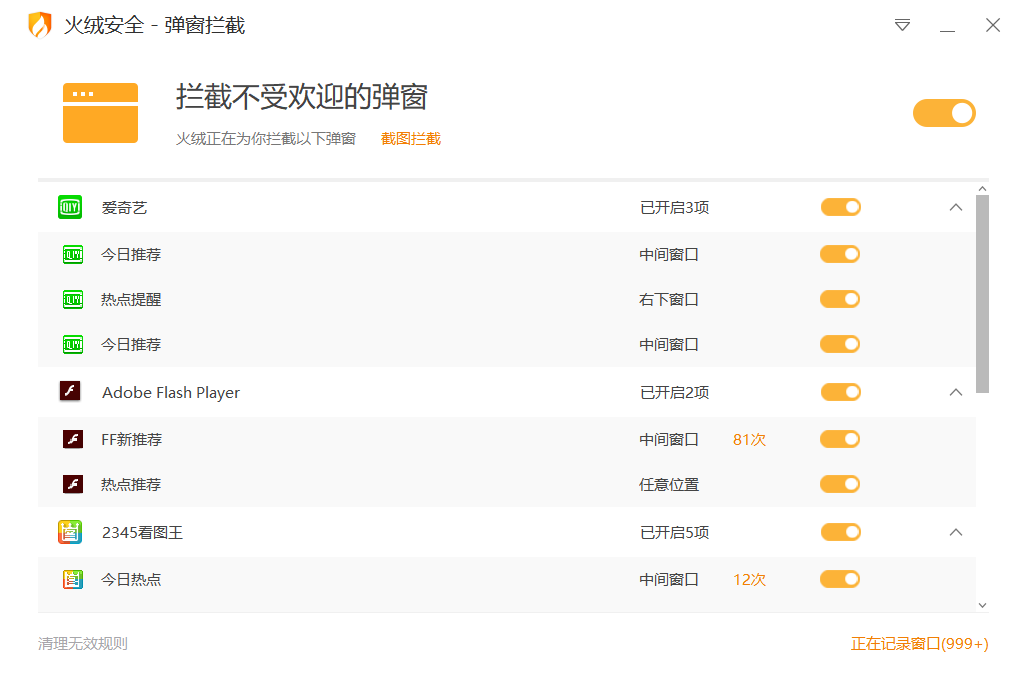Image resolution: width=1027 pixels, height=675 pixels.
Task: Disable the 今日热点 rule switch
Action: 840,579
